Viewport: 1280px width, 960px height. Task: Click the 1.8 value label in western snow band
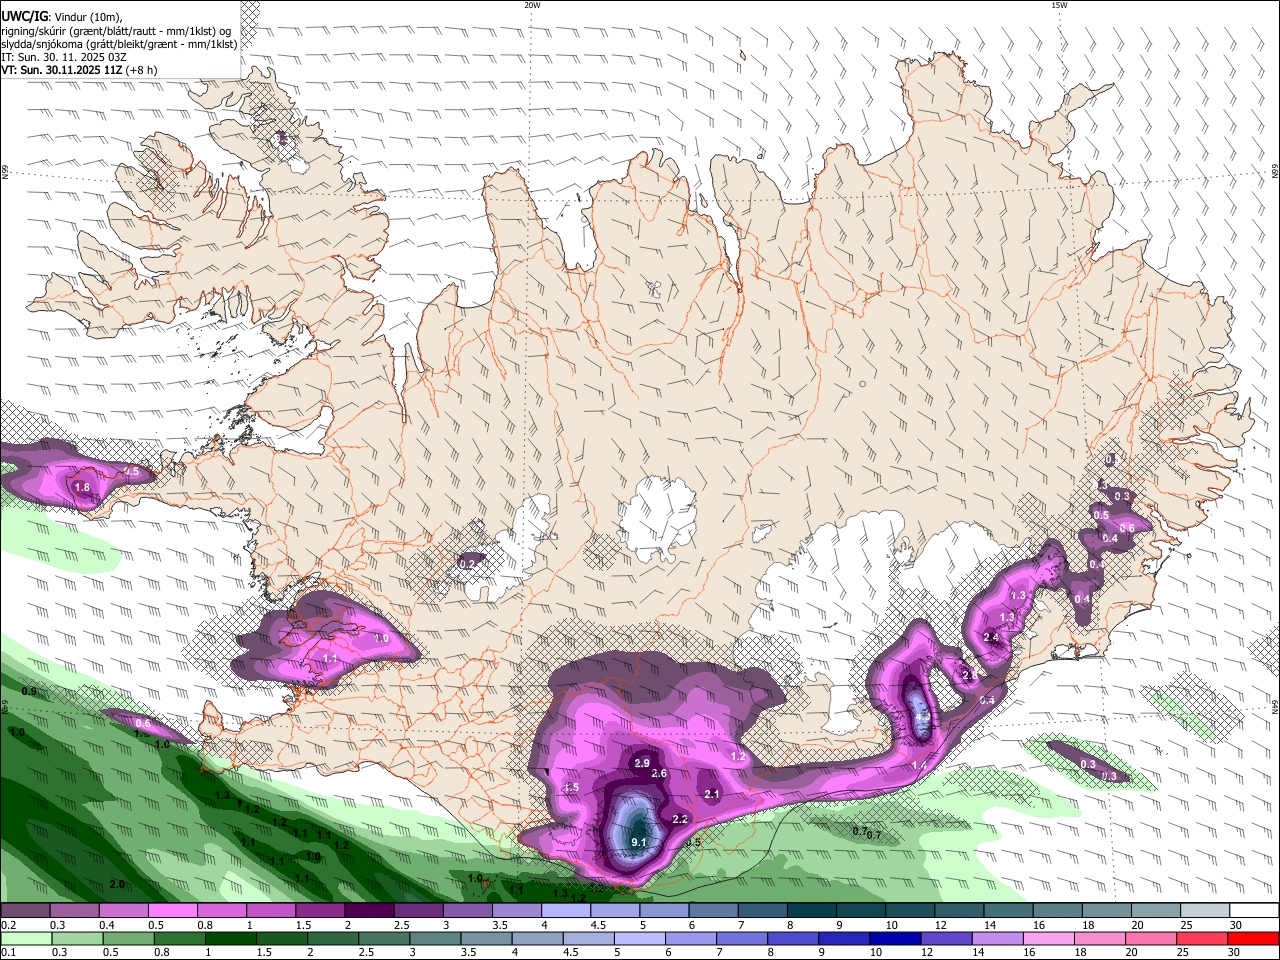point(82,487)
